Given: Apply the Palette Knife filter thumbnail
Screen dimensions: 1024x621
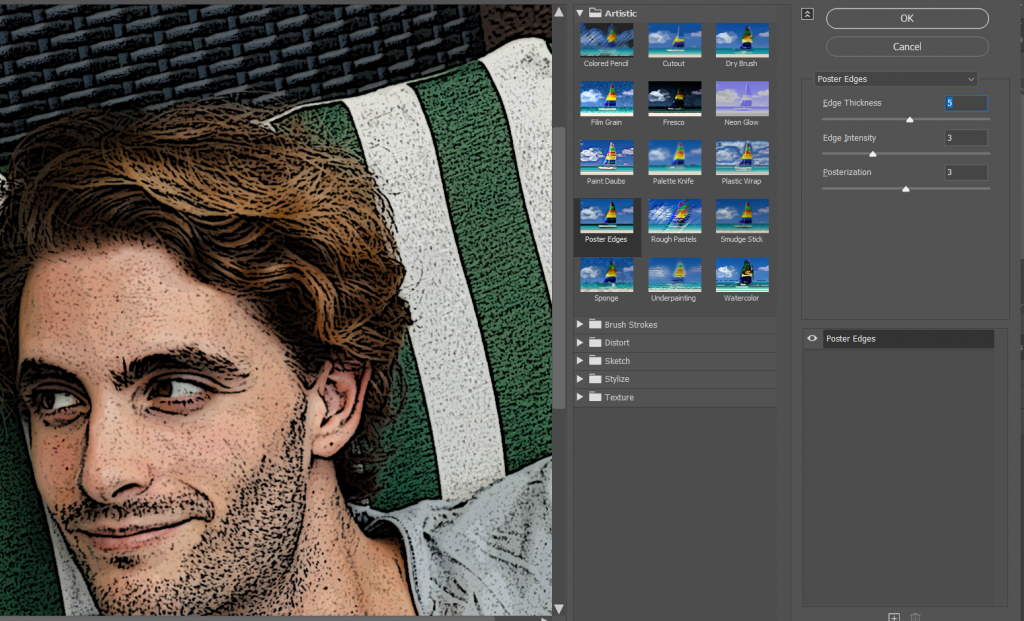Looking at the screenshot, I should coord(674,157).
